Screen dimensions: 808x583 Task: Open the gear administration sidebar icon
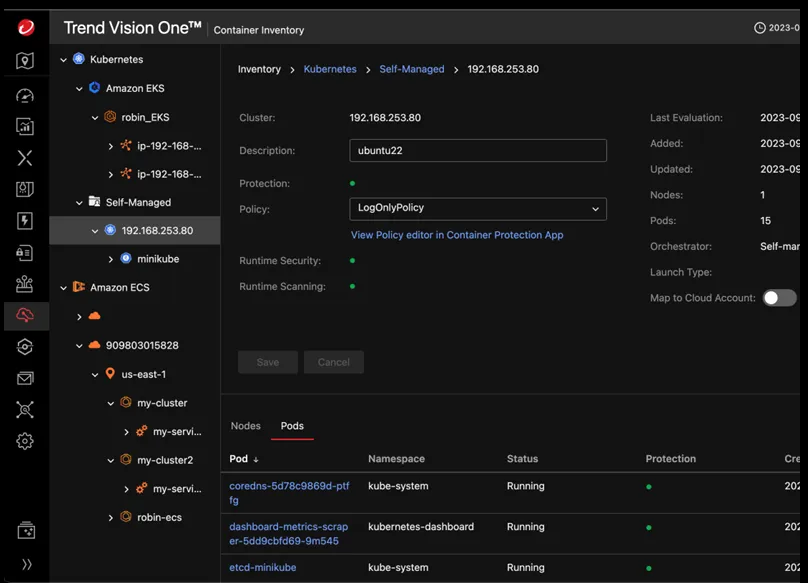pyautogui.click(x=26, y=441)
